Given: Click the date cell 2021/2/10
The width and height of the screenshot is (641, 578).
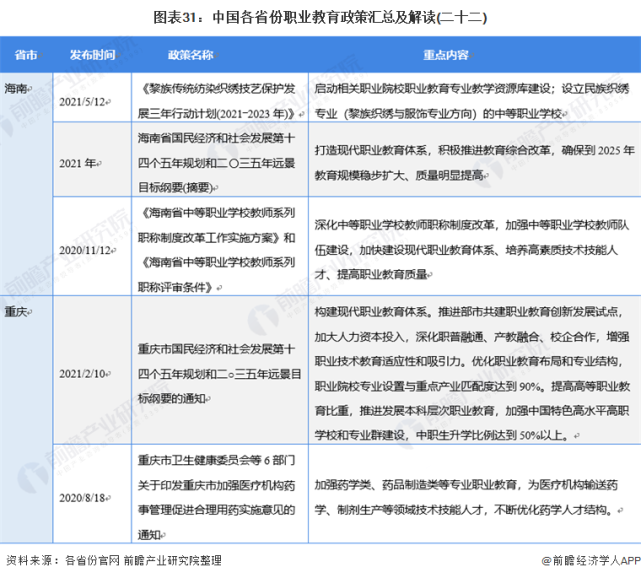Looking at the screenshot, I should [92, 370].
